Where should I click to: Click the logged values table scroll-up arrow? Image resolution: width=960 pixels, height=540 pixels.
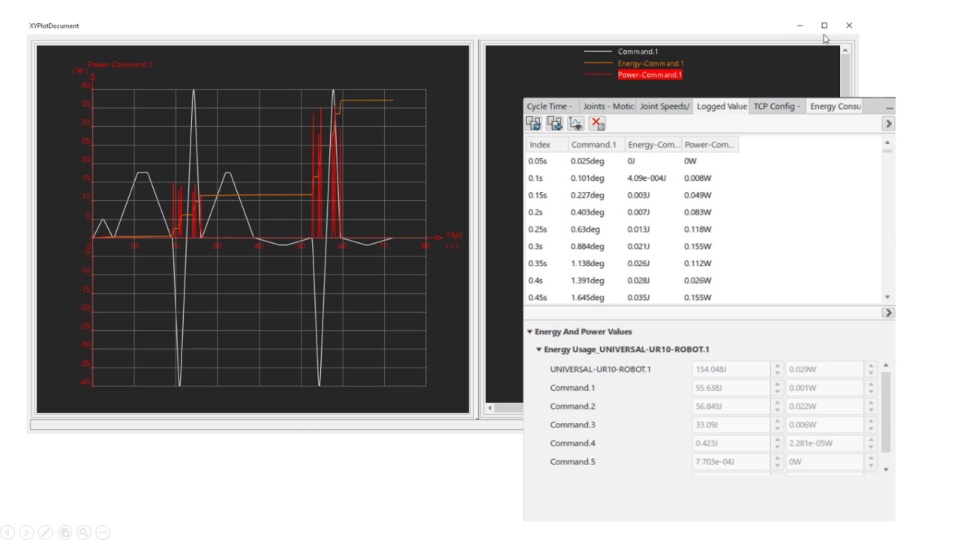pos(887,143)
